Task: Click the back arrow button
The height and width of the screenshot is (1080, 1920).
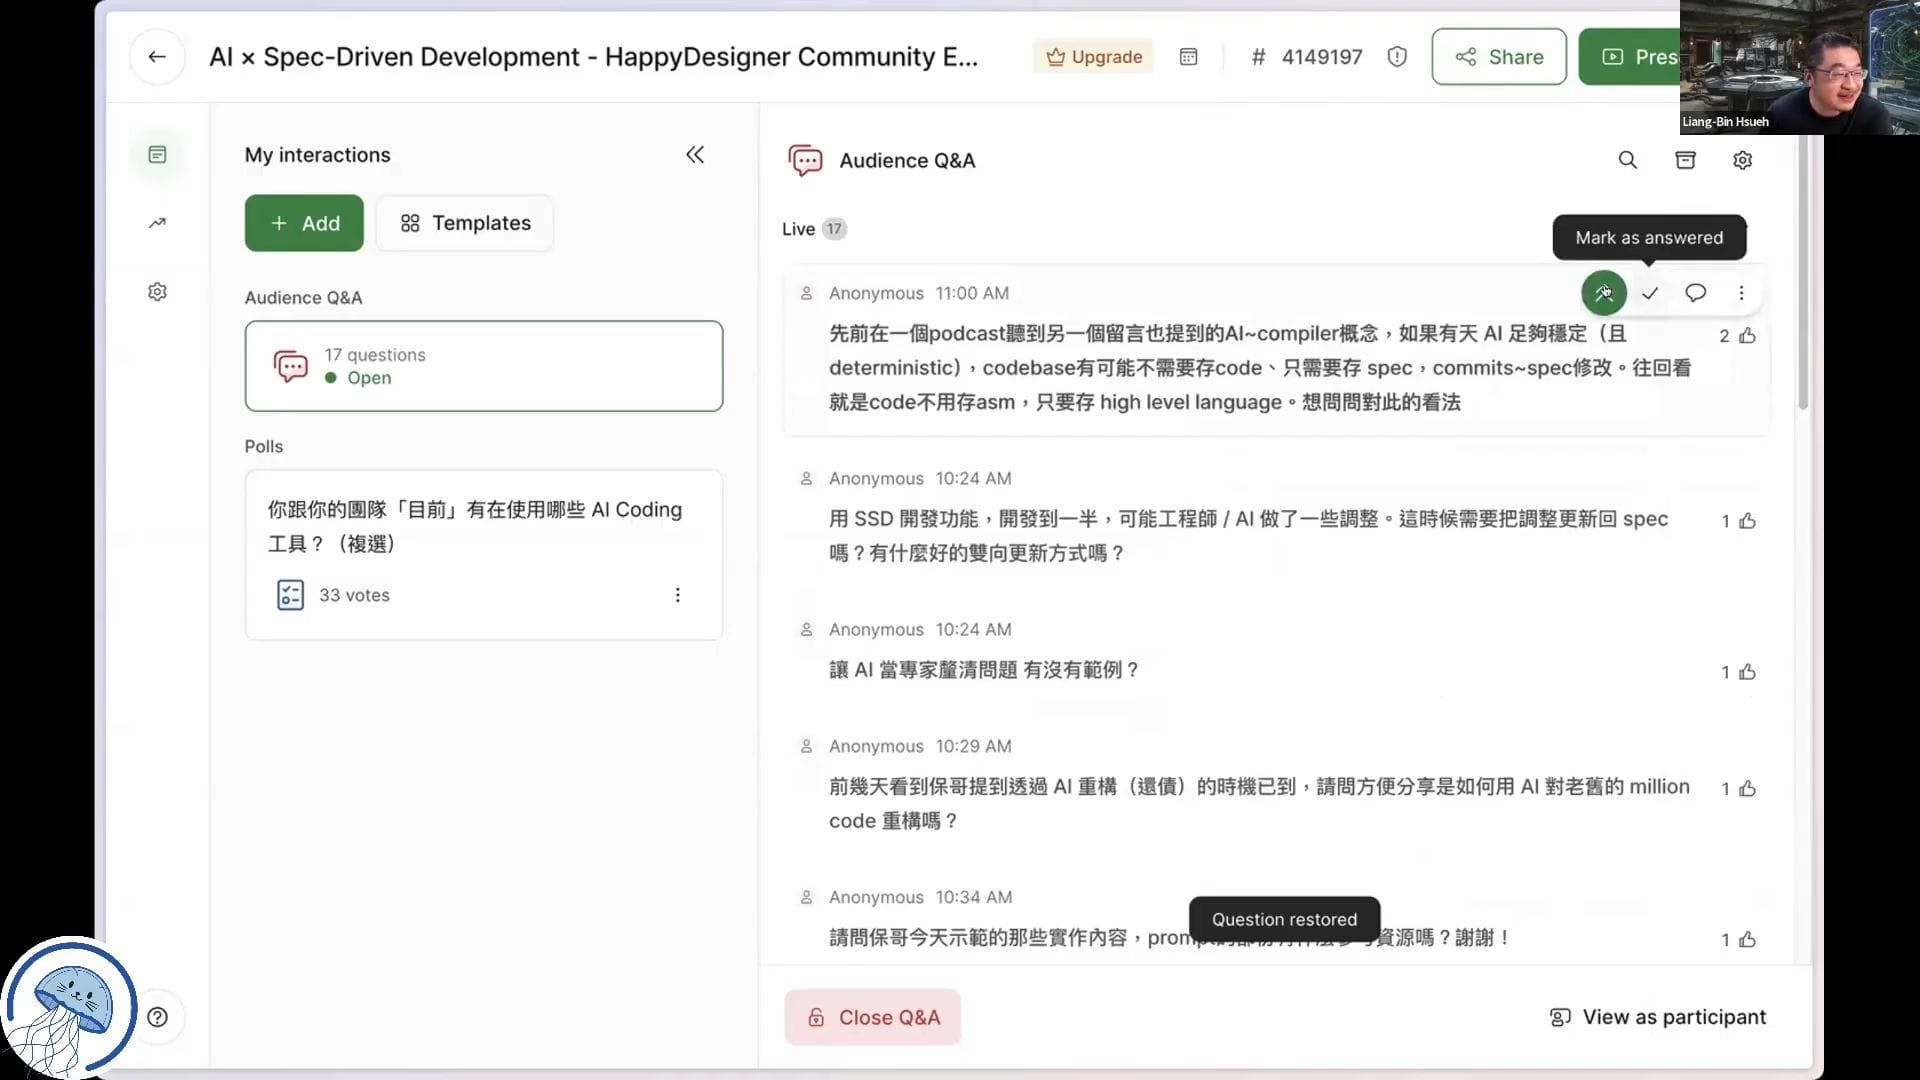Action: [157, 57]
